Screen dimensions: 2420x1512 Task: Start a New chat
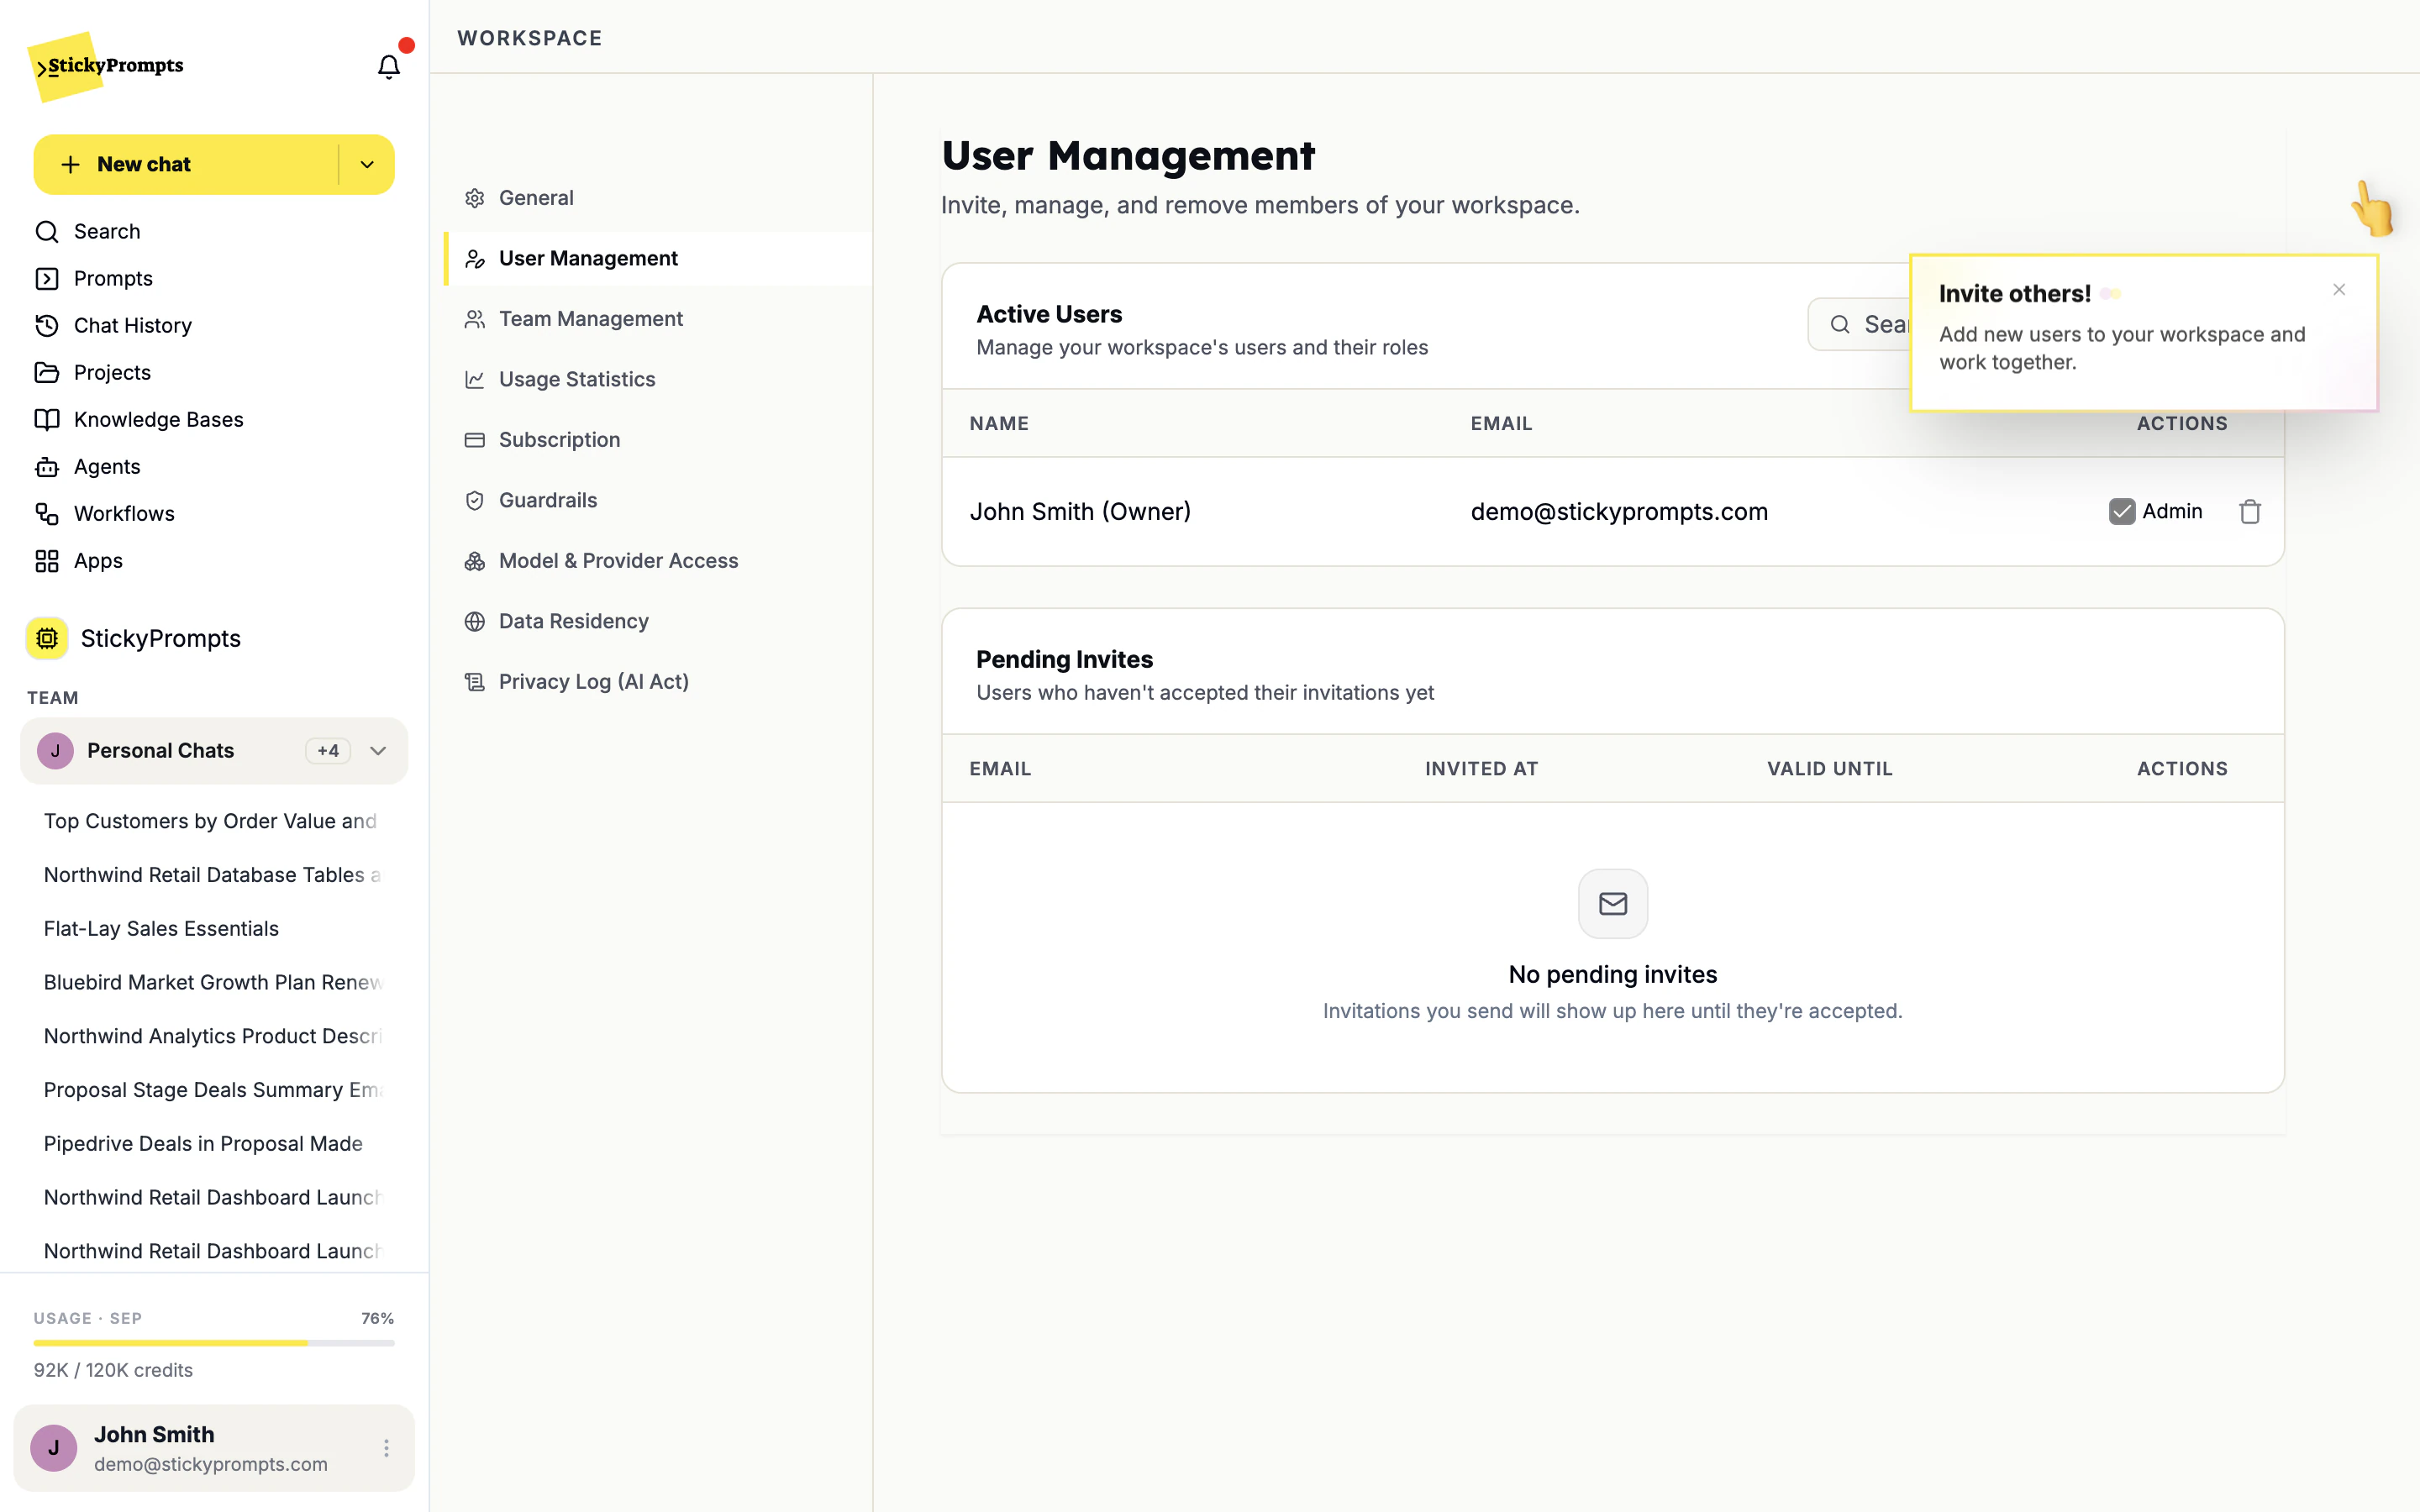tap(186, 164)
